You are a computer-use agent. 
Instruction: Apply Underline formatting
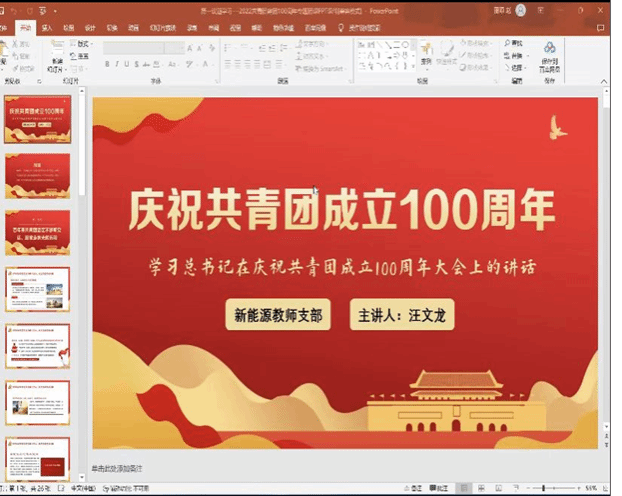pos(128,64)
